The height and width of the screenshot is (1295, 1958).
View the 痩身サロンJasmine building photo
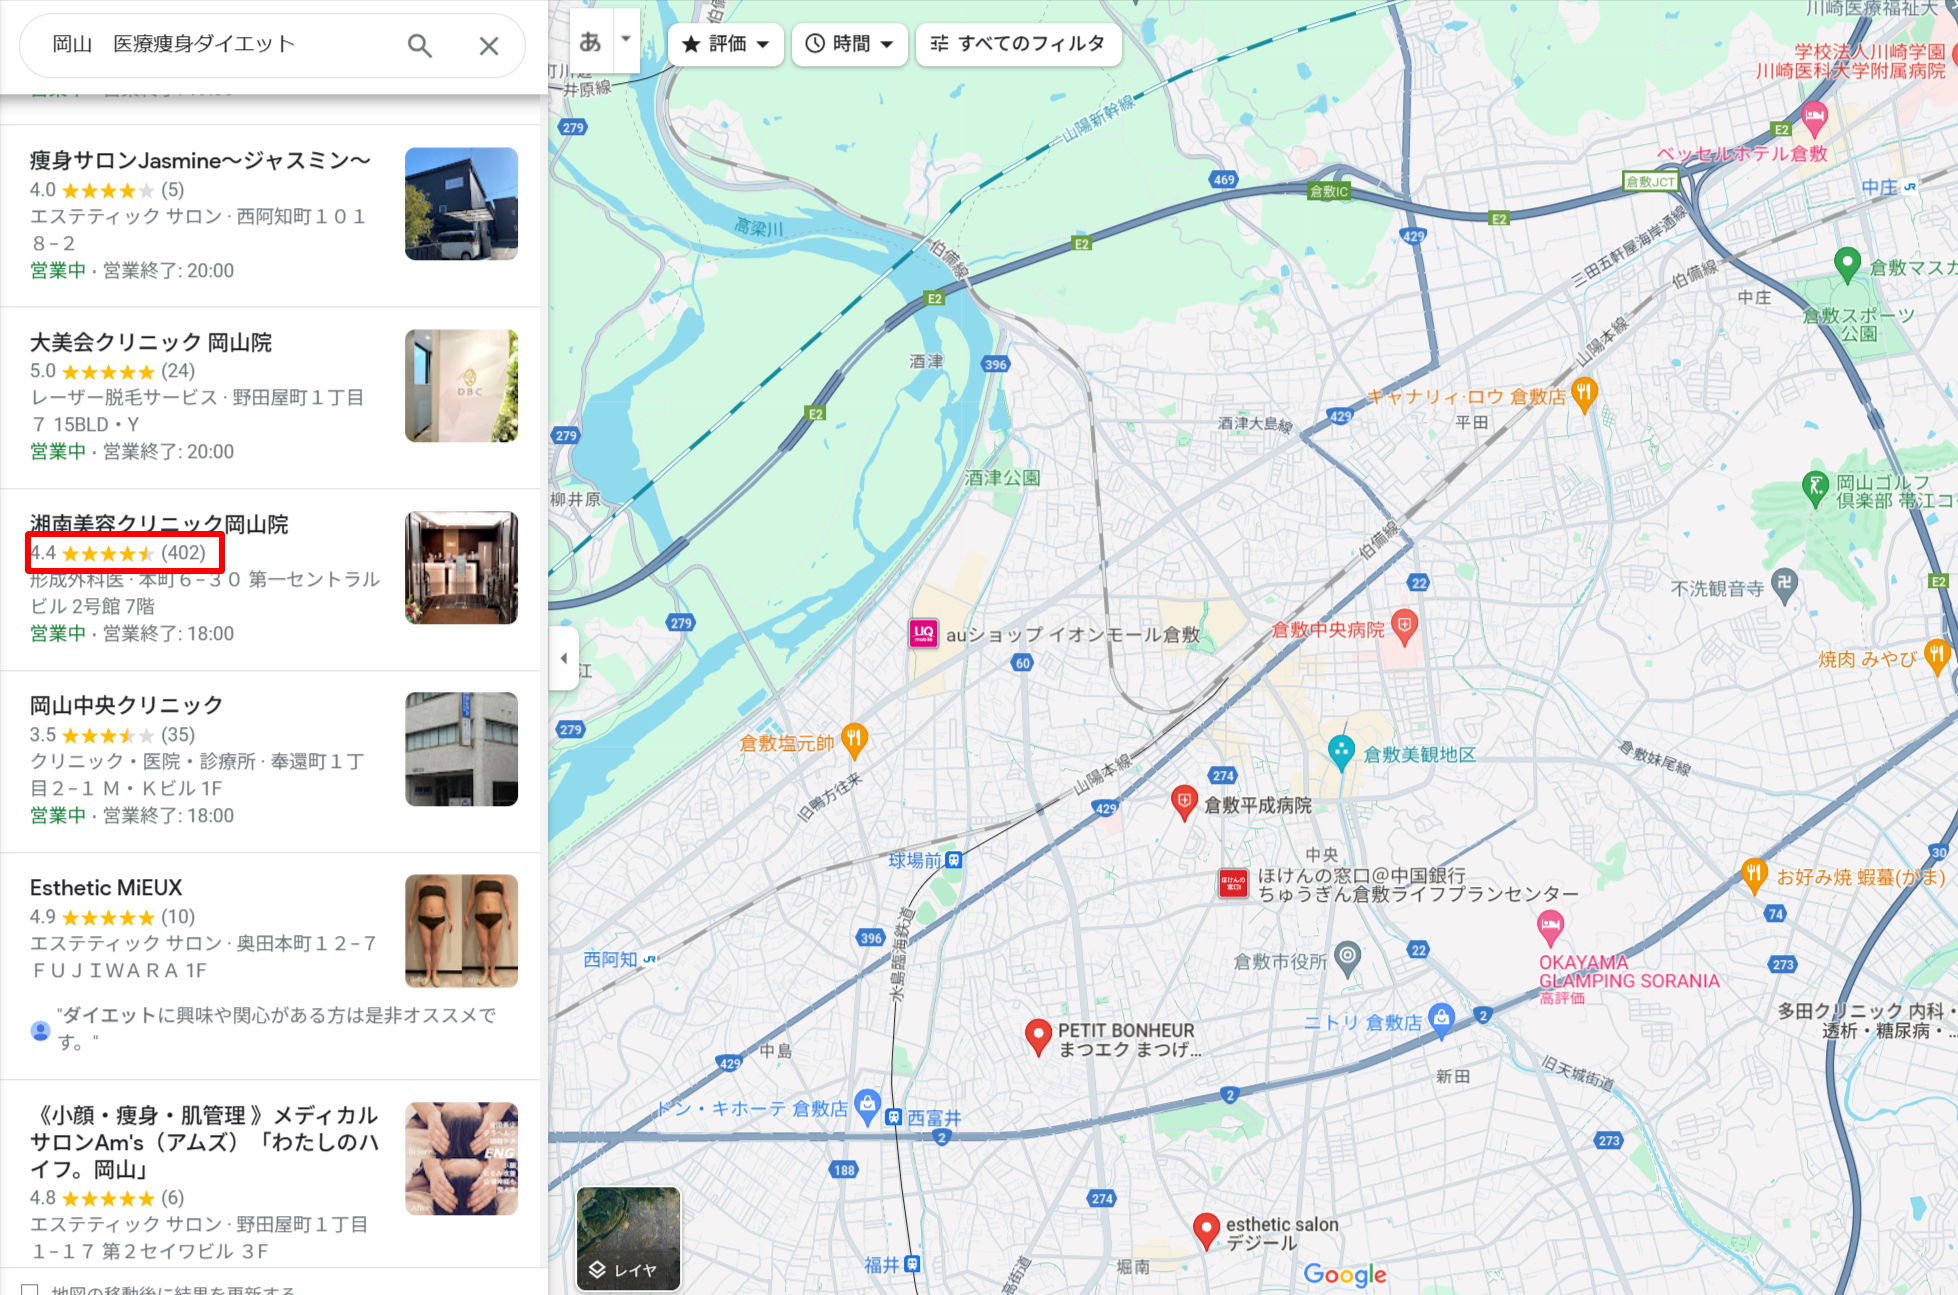point(461,204)
